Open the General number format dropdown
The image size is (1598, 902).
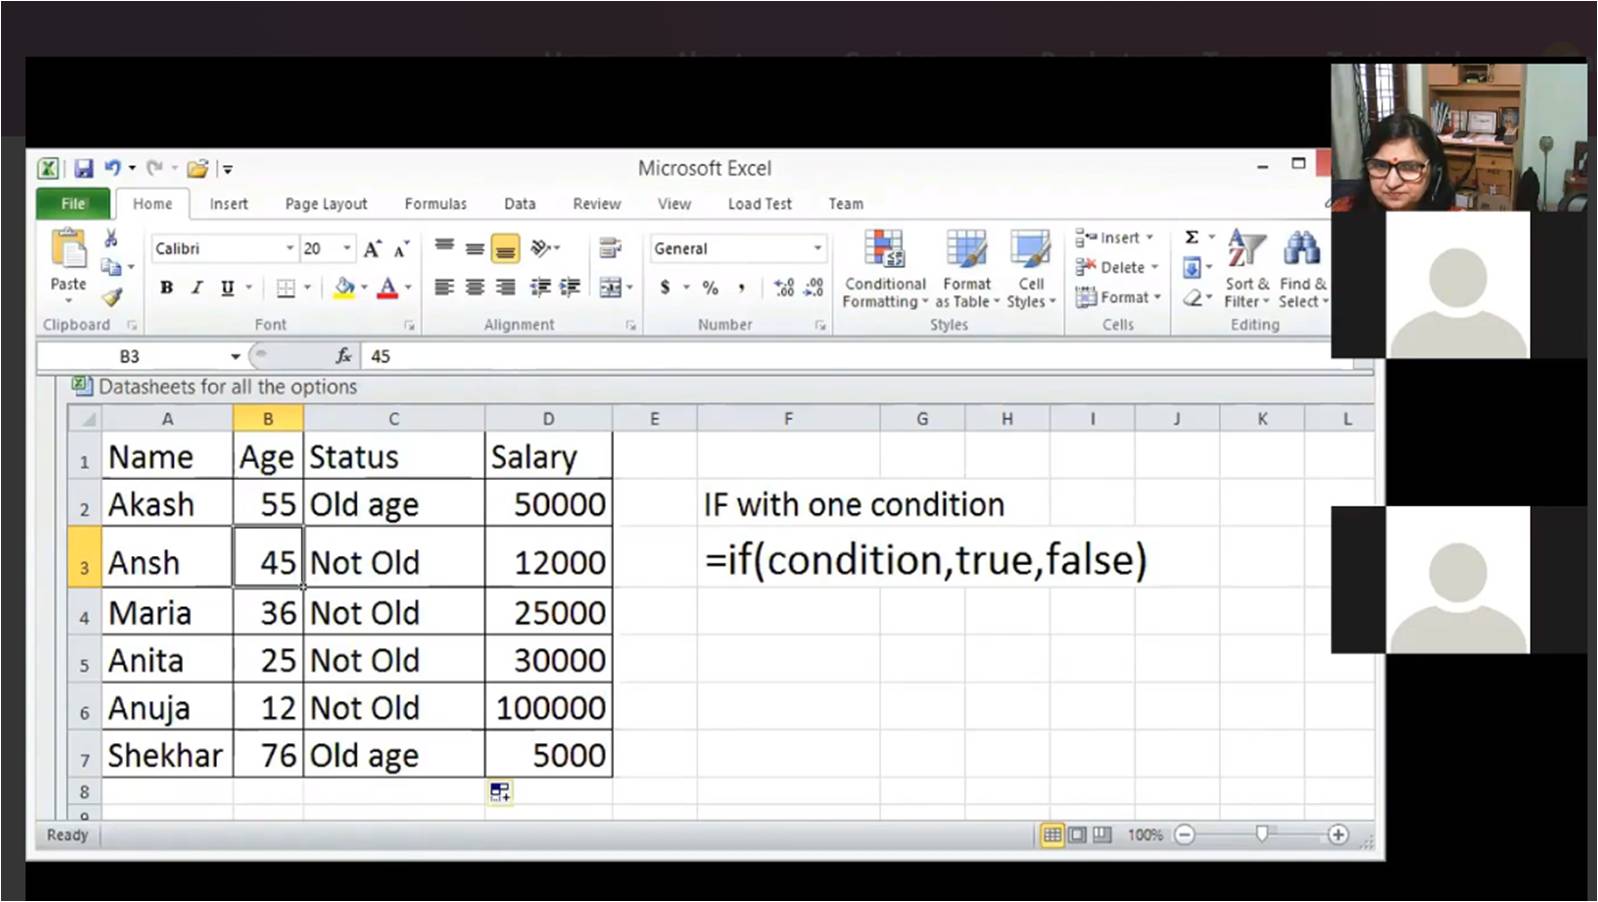[x=817, y=248]
